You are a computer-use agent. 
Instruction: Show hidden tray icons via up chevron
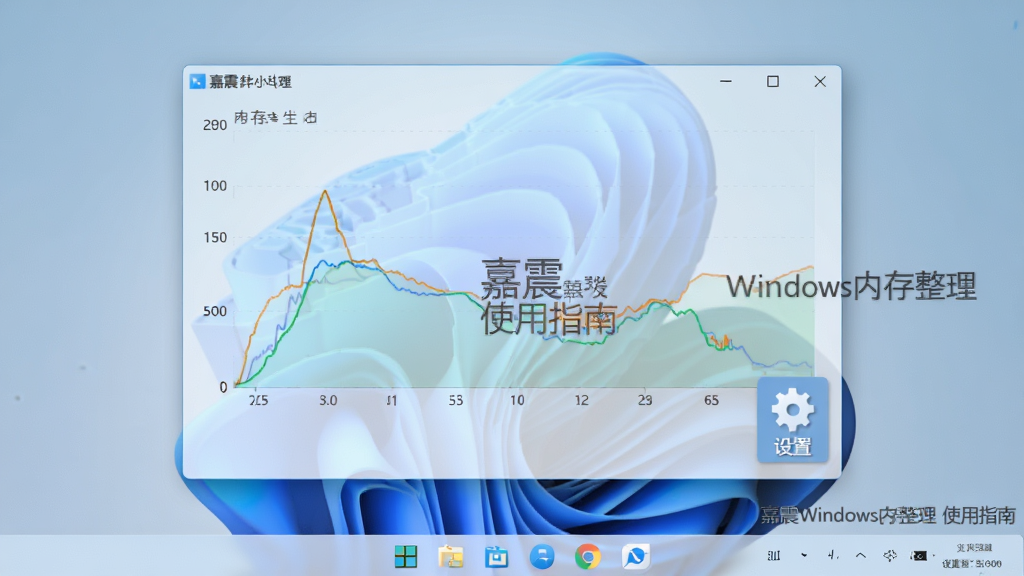pos(861,556)
